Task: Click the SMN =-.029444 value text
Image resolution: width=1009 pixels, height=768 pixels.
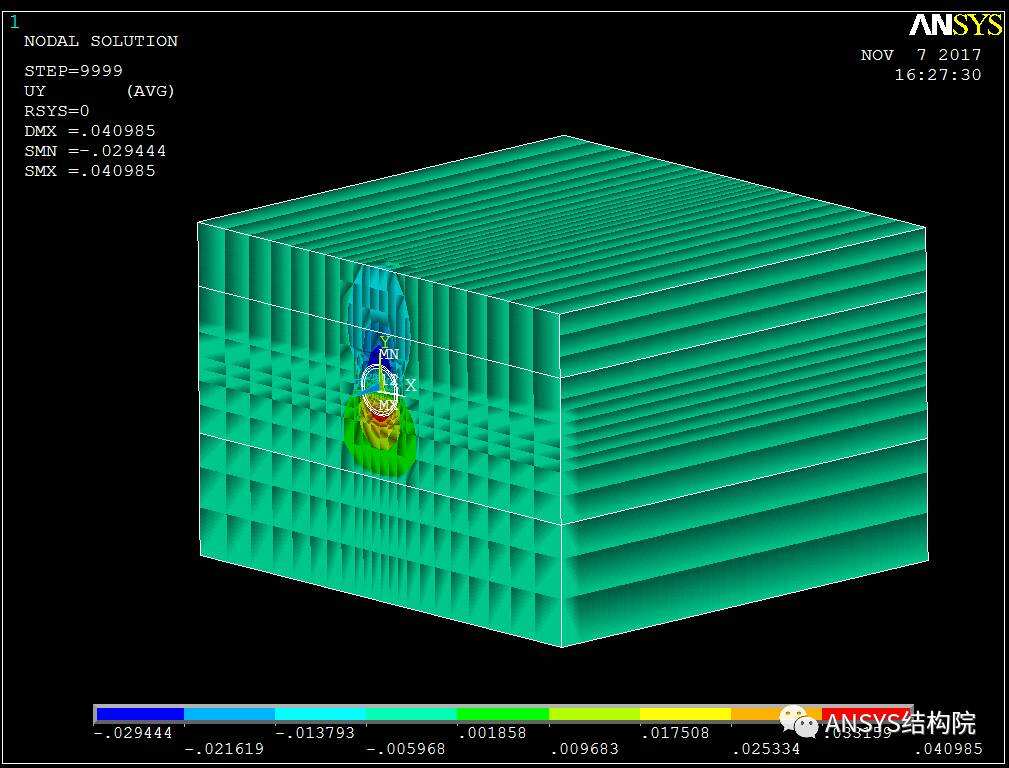Action: tap(95, 151)
